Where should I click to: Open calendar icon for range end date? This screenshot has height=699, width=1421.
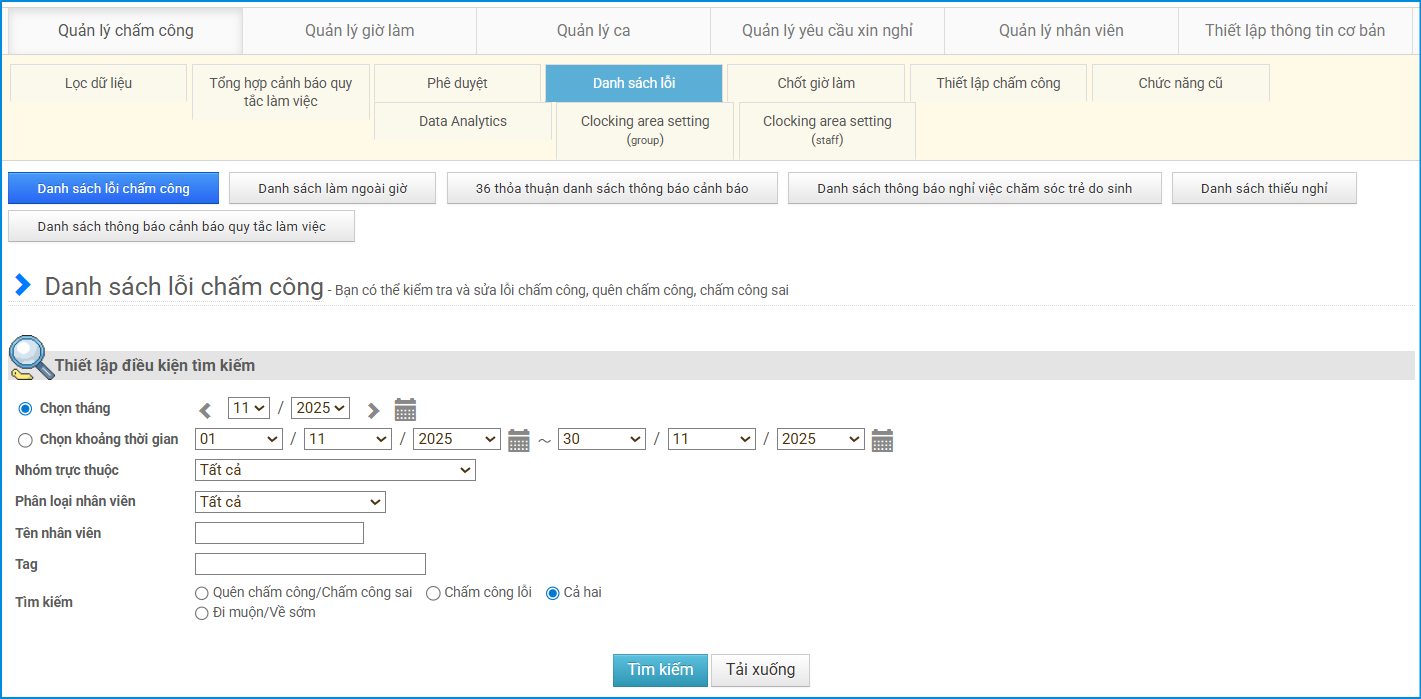click(x=882, y=440)
